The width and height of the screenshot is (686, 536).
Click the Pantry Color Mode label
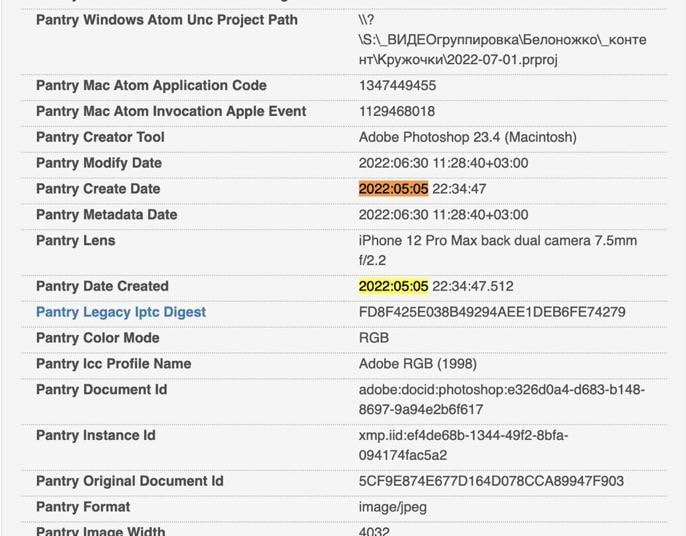[97, 338]
